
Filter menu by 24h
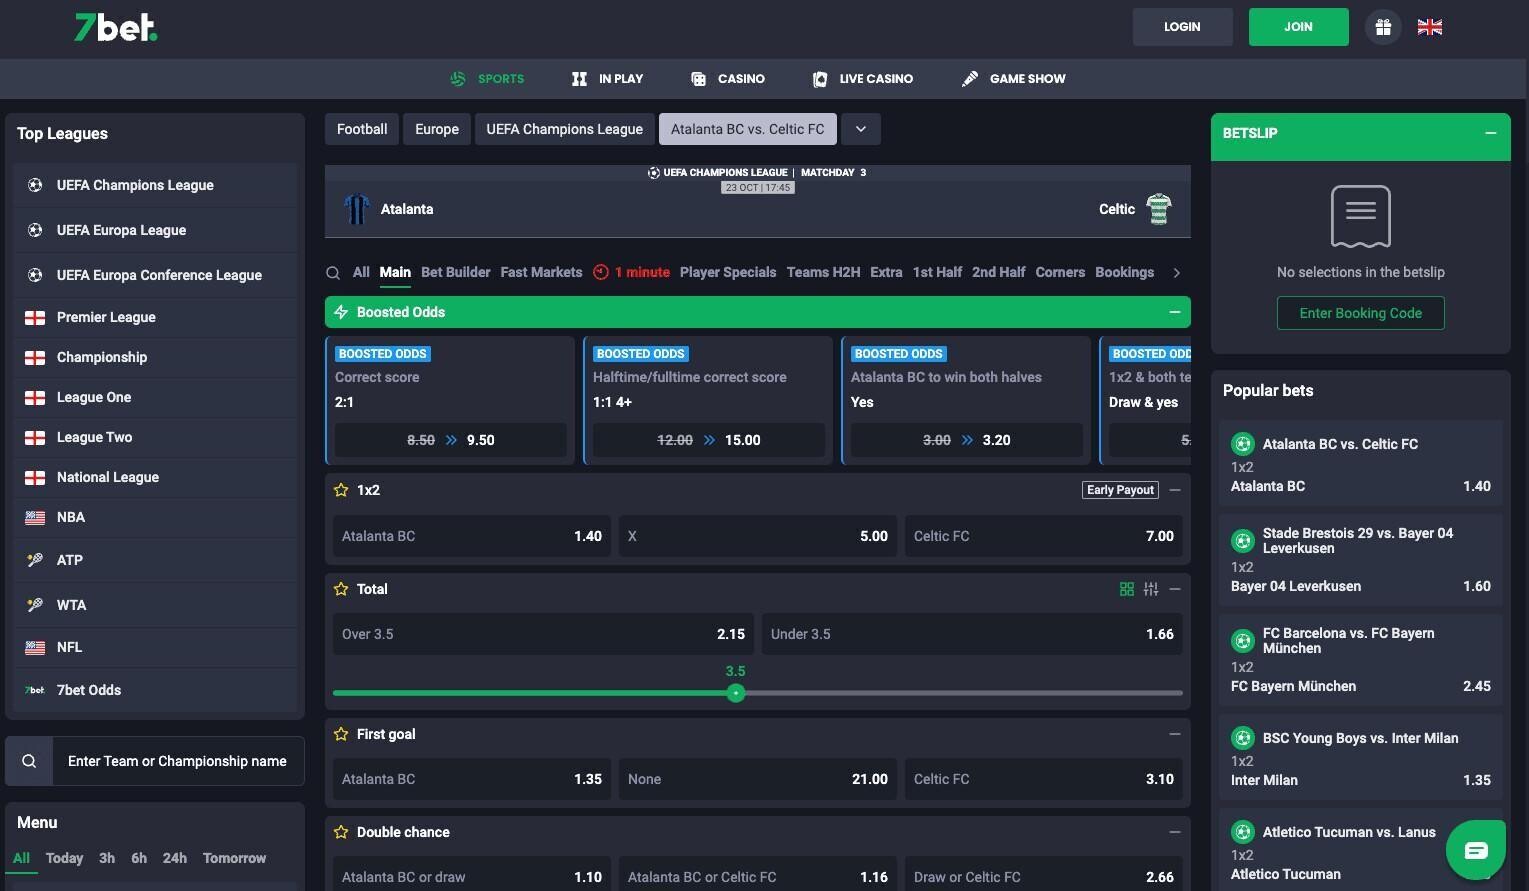(x=175, y=858)
